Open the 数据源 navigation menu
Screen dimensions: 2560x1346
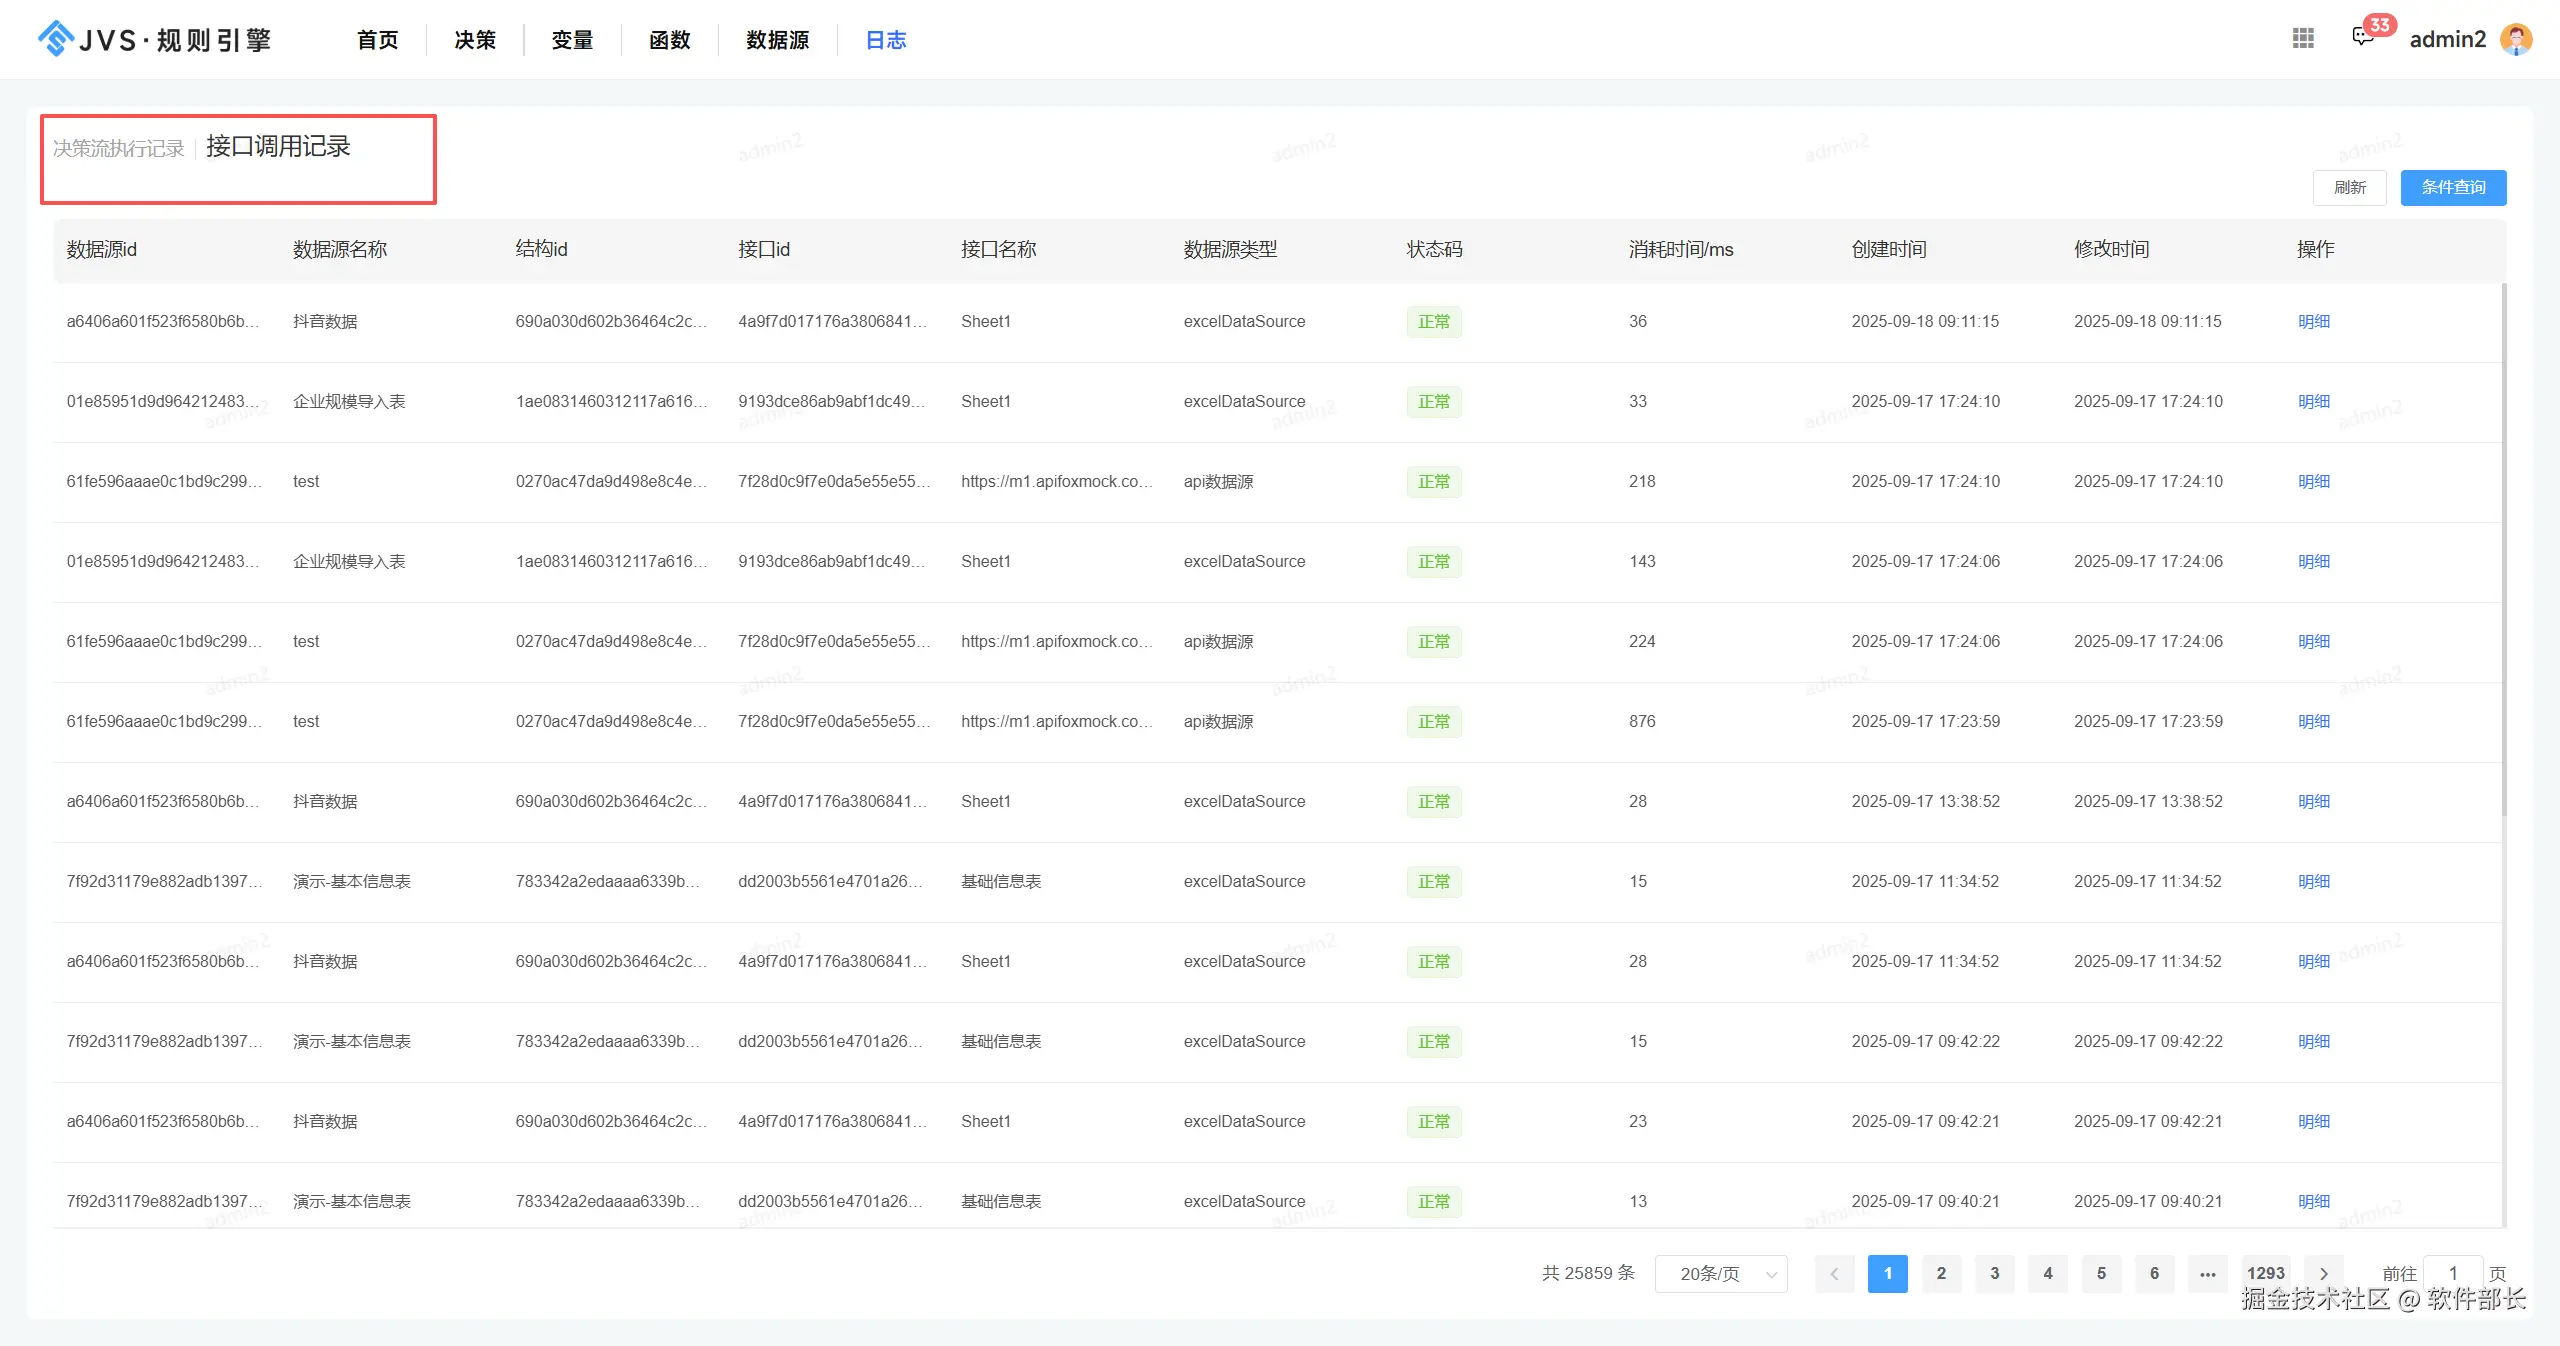(x=777, y=40)
